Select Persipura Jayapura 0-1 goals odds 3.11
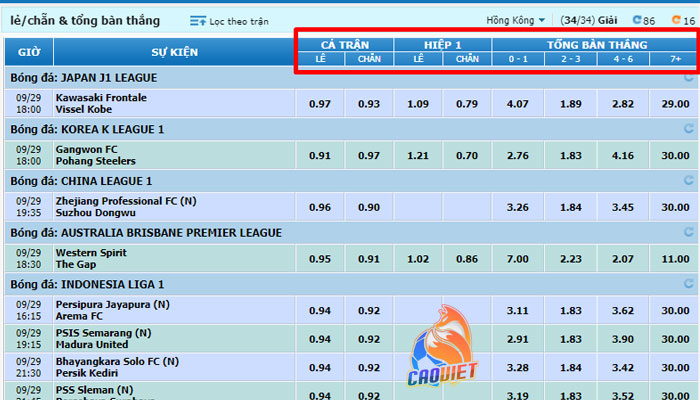Screen dimensions: 700x400 [x=518, y=310]
